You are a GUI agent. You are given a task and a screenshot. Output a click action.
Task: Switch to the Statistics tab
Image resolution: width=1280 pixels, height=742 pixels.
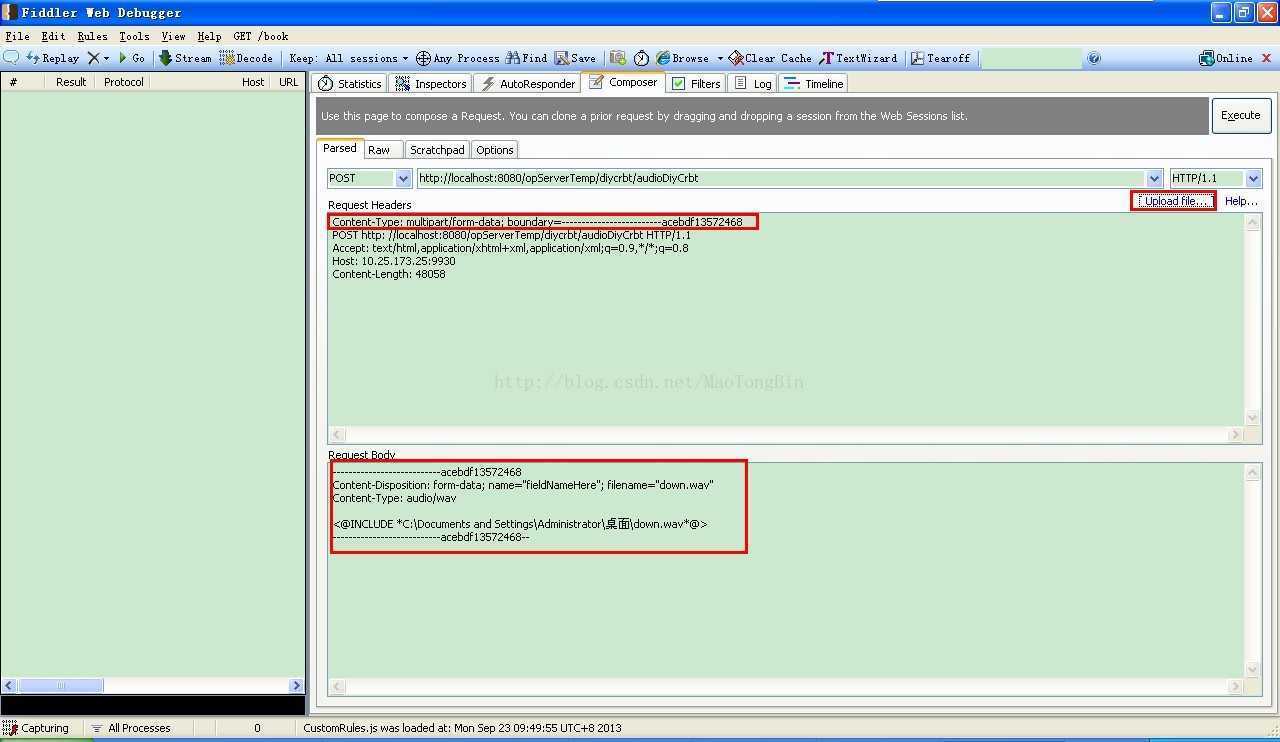click(x=349, y=84)
